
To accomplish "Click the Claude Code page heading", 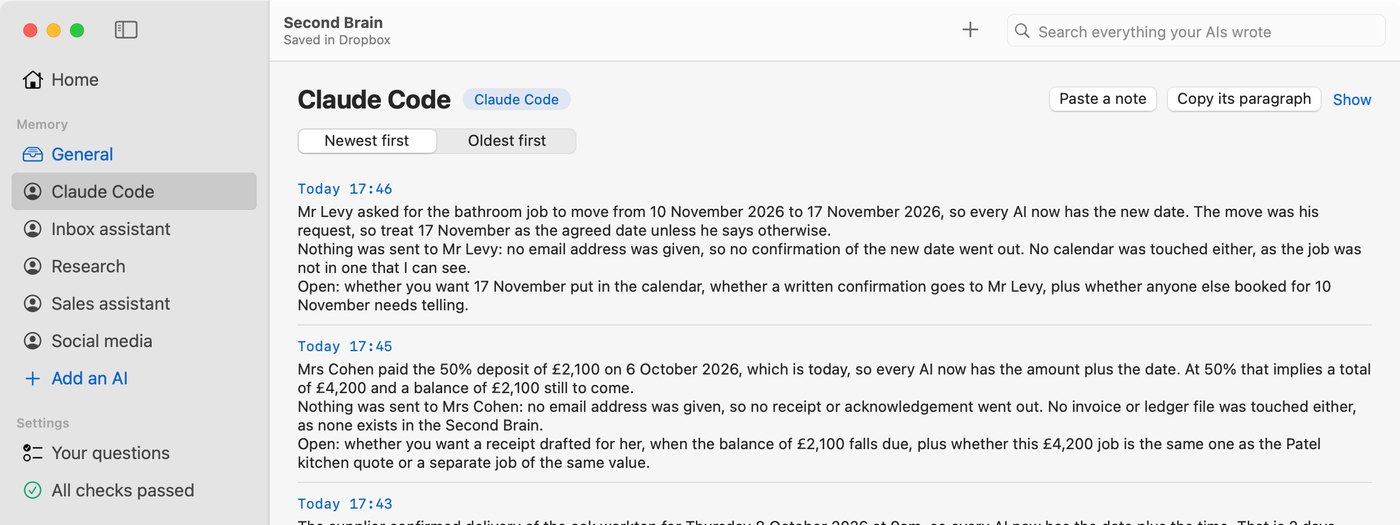I will click(x=374, y=99).
